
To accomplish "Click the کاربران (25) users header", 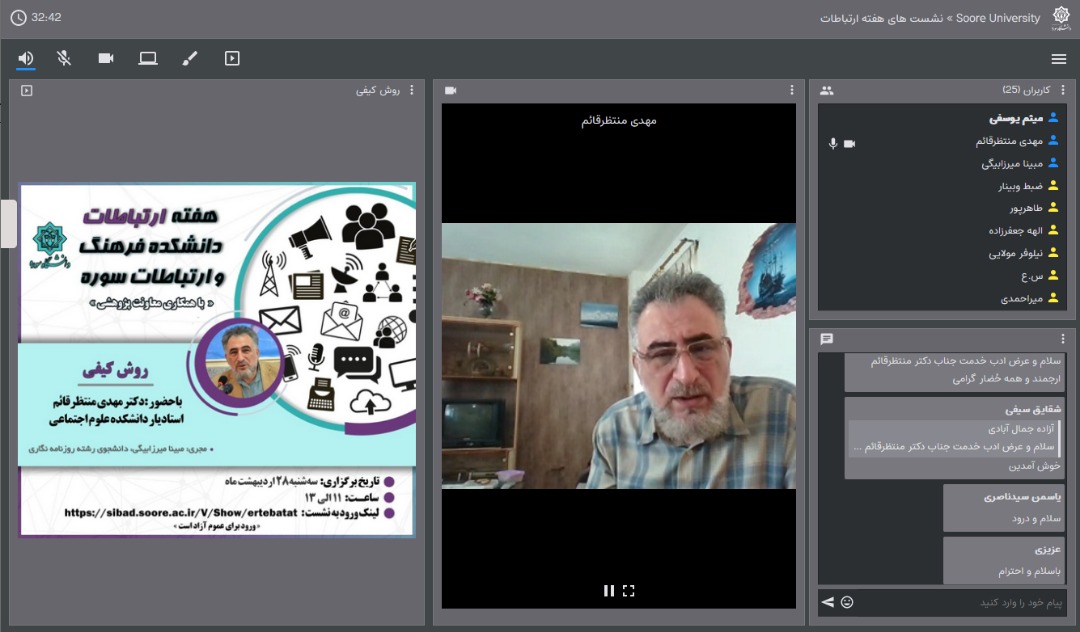I will [1026, 90].
